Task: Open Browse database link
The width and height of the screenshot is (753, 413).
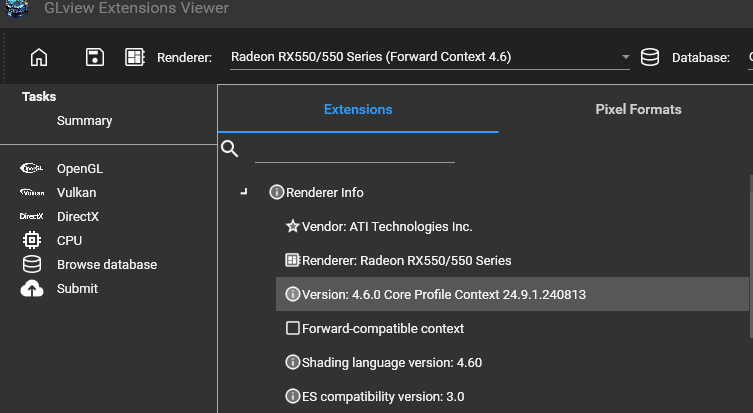Action: pos(107,265)
